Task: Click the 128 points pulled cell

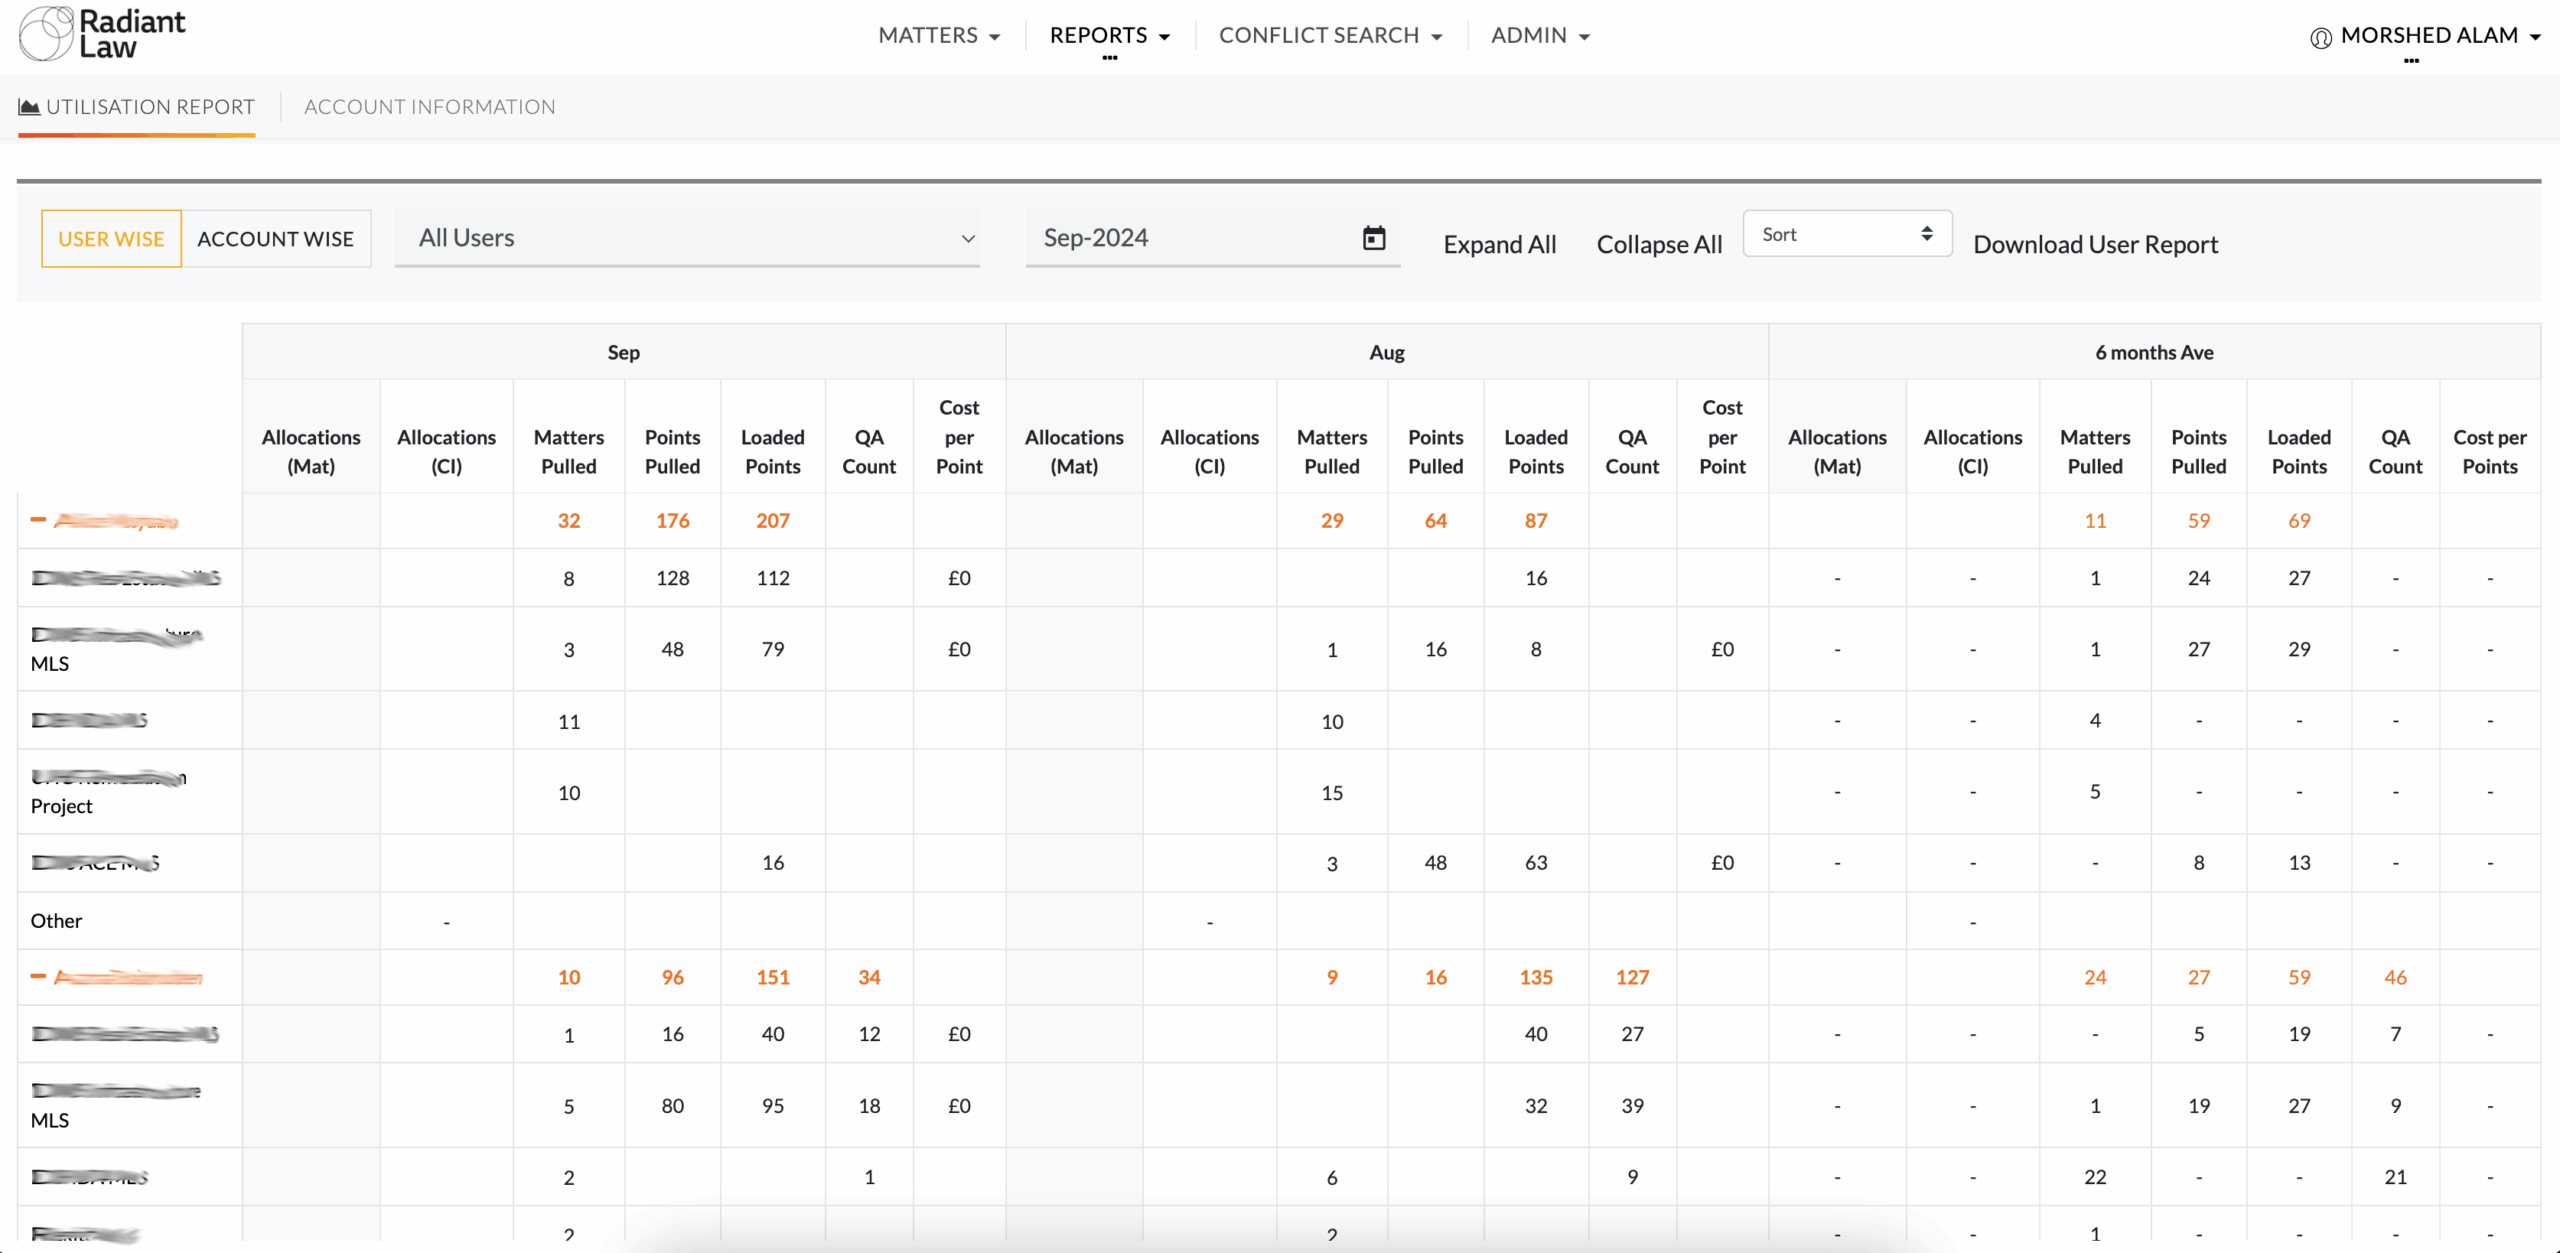Action: (673, 578)
